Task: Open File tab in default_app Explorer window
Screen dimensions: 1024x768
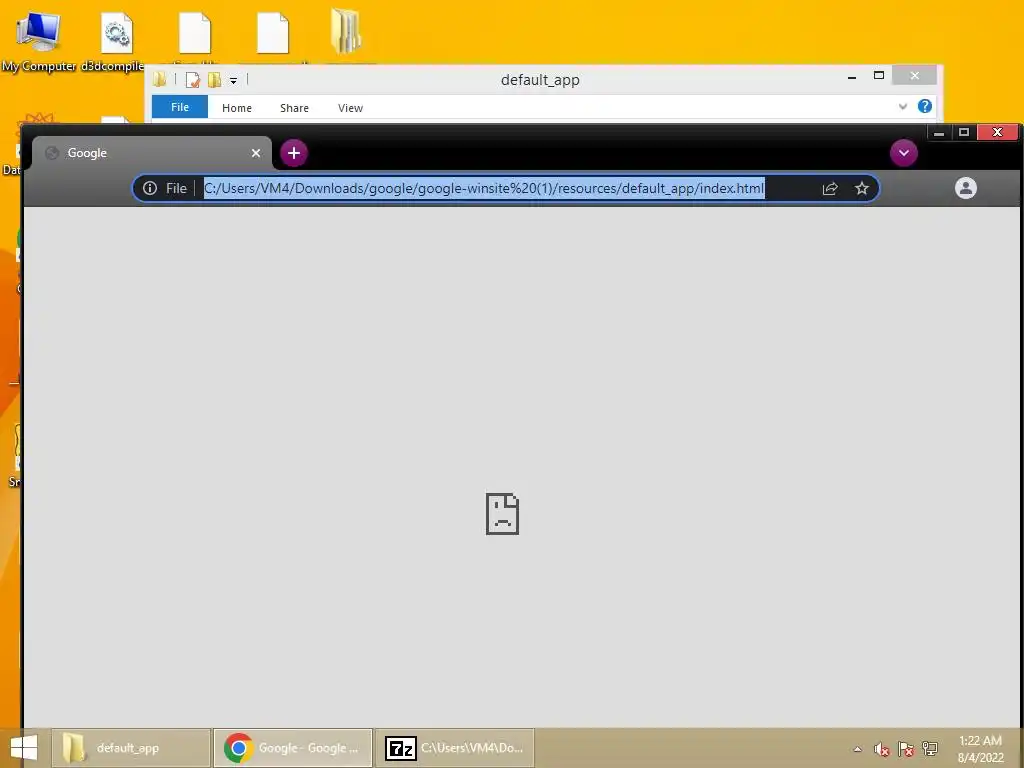Action: [180, 107]
